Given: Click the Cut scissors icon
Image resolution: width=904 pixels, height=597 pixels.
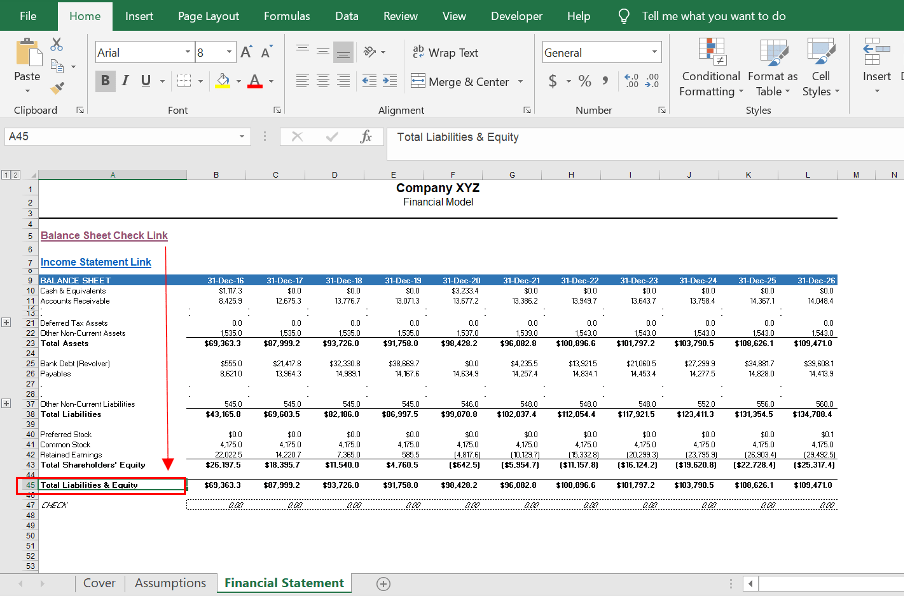Looking at the screenshot, I should [x=57, y=45].
